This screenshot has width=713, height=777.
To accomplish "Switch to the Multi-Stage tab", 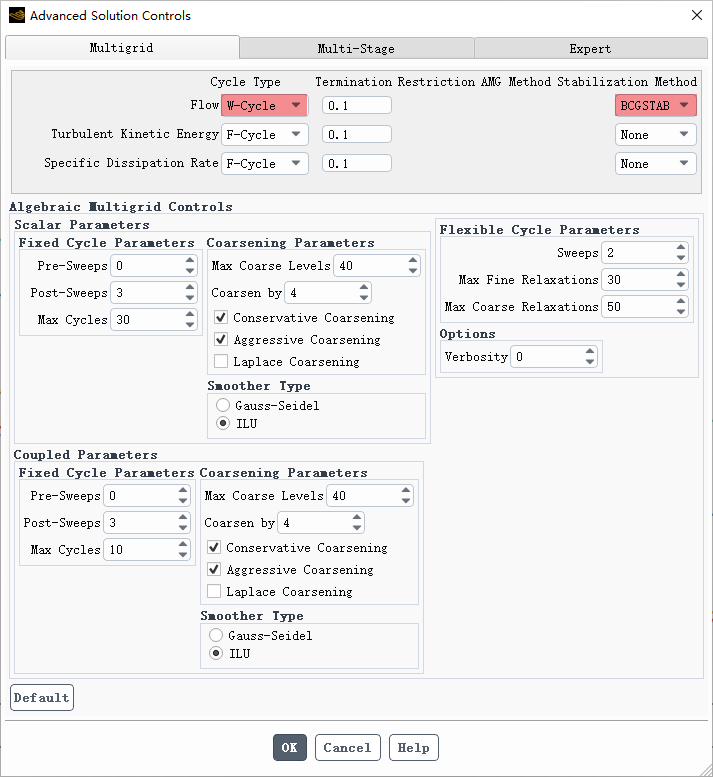I will coord(356,48).
